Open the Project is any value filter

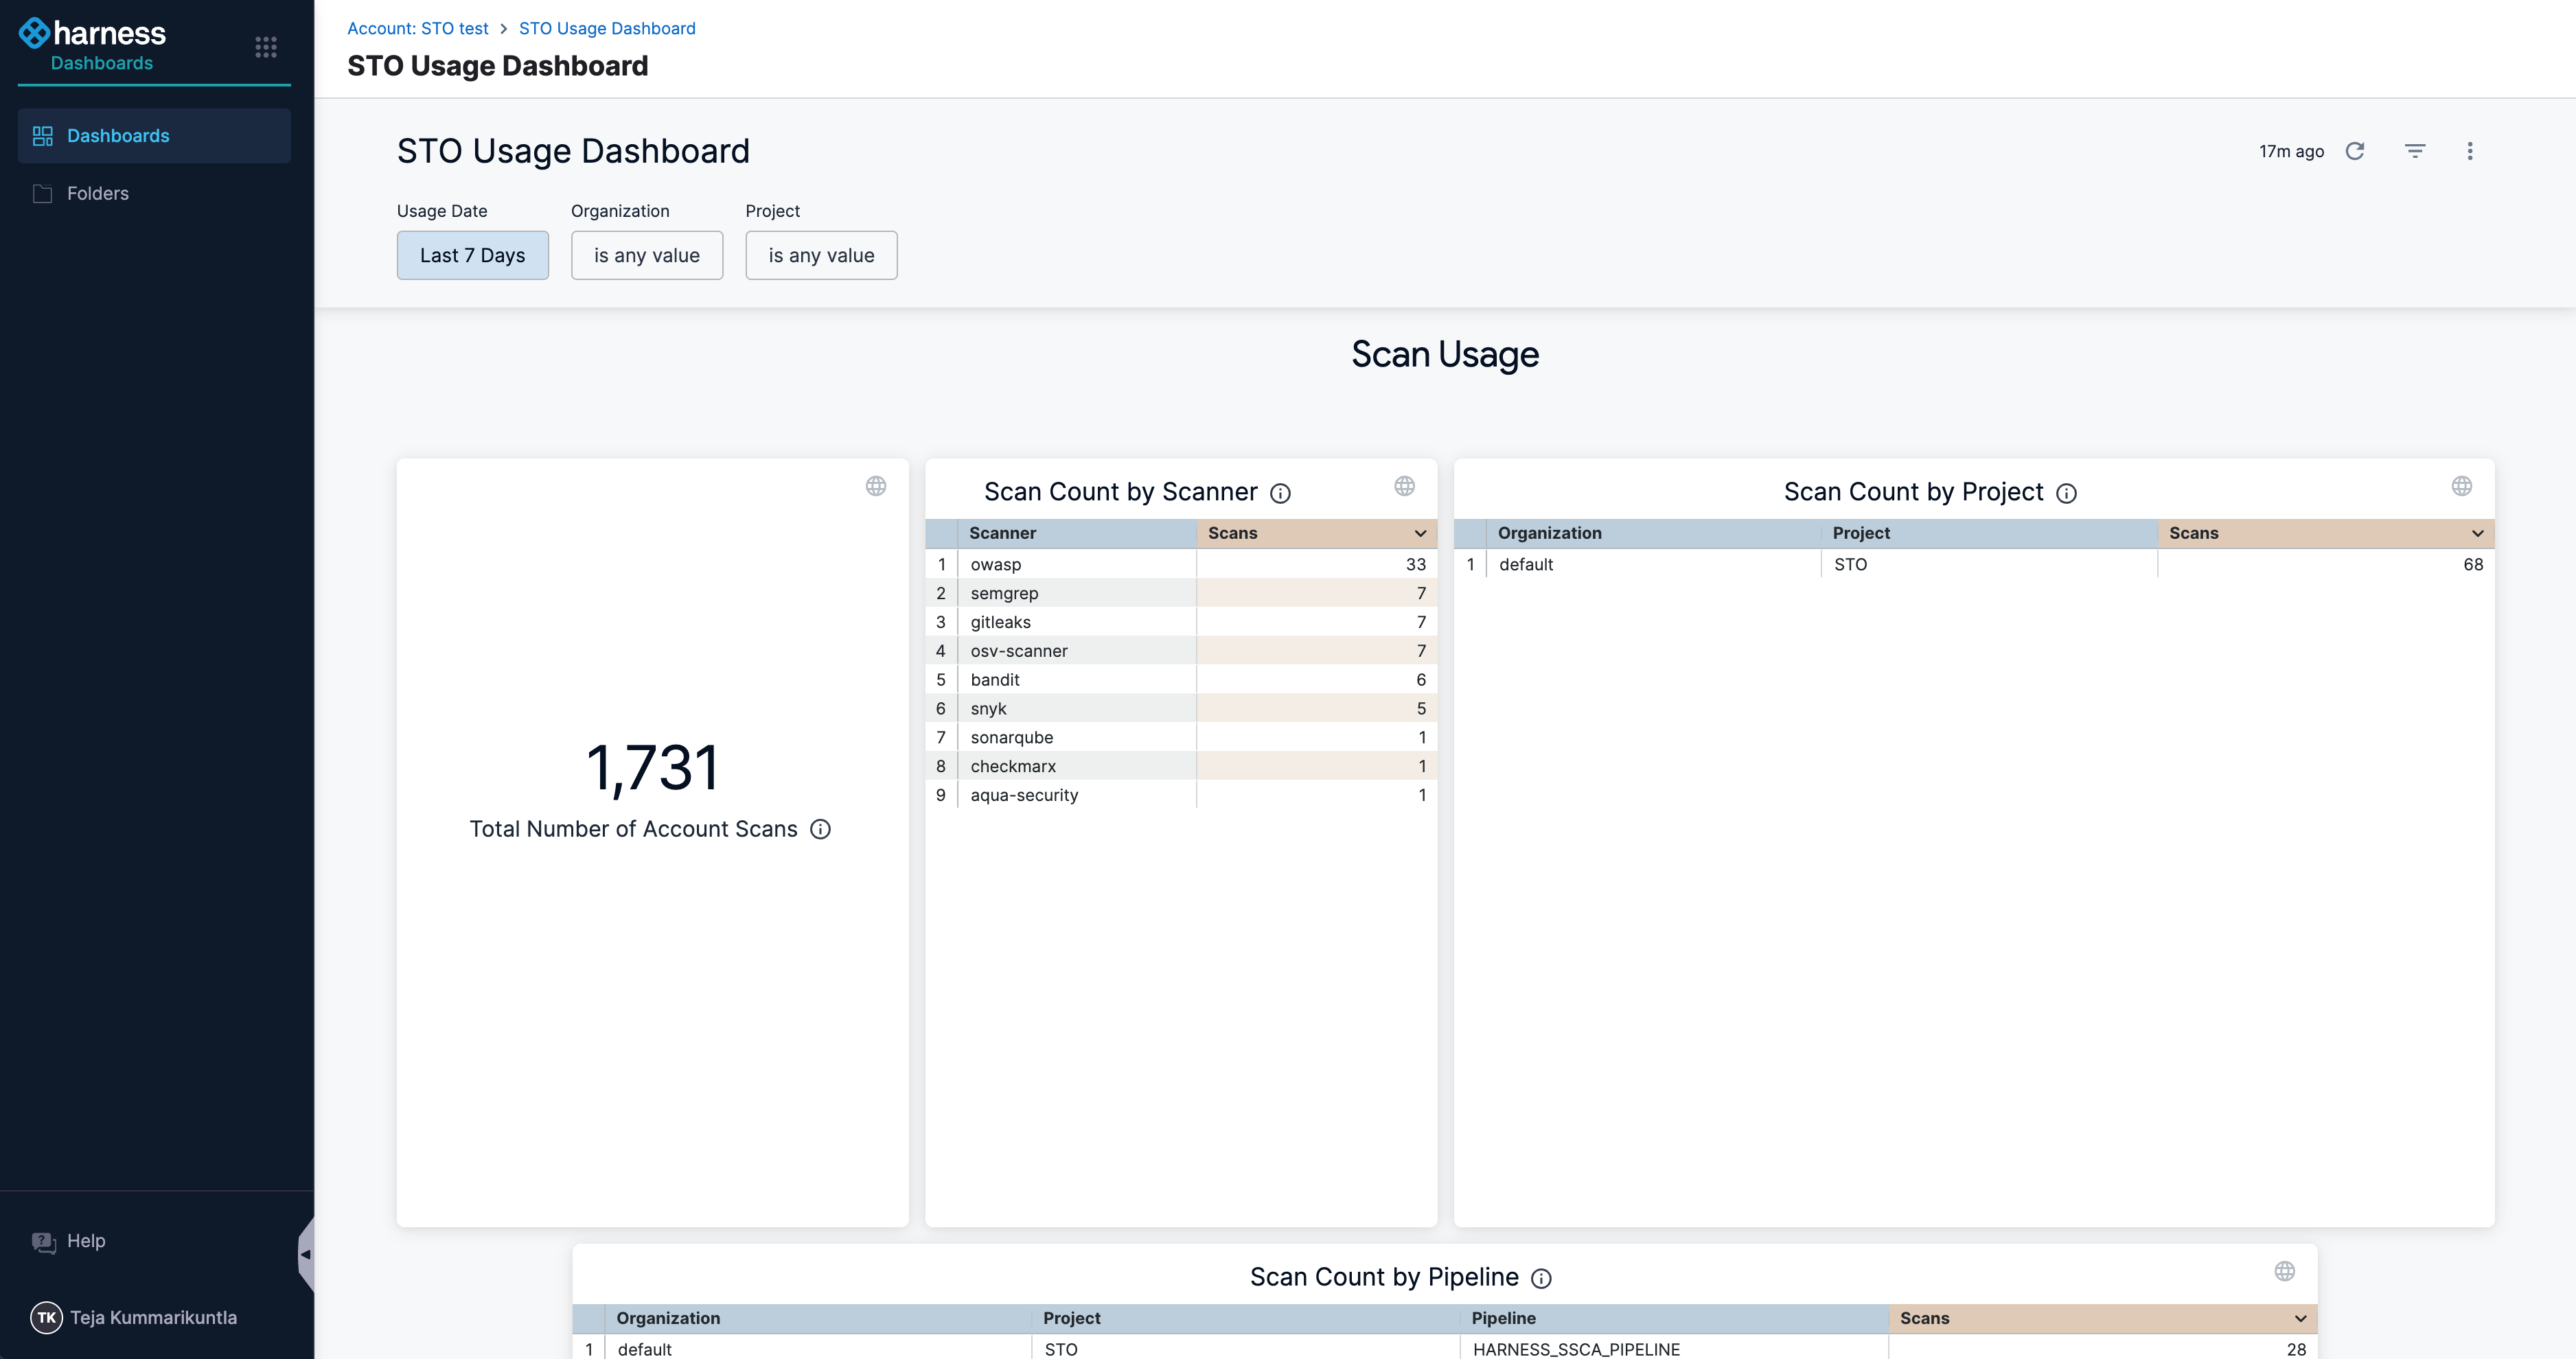pyautogui.click(x=820, y=255)
